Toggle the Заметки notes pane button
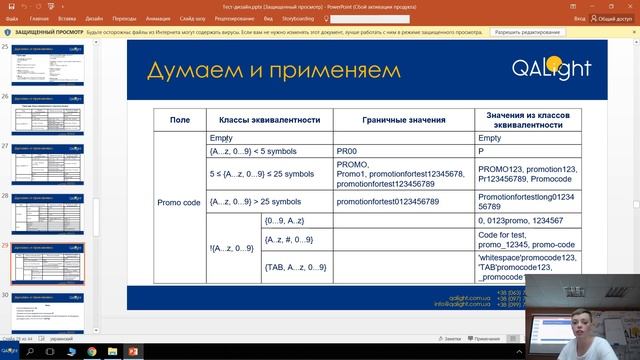The height and width of the screenshot is (360, 640). coord(449,339)
